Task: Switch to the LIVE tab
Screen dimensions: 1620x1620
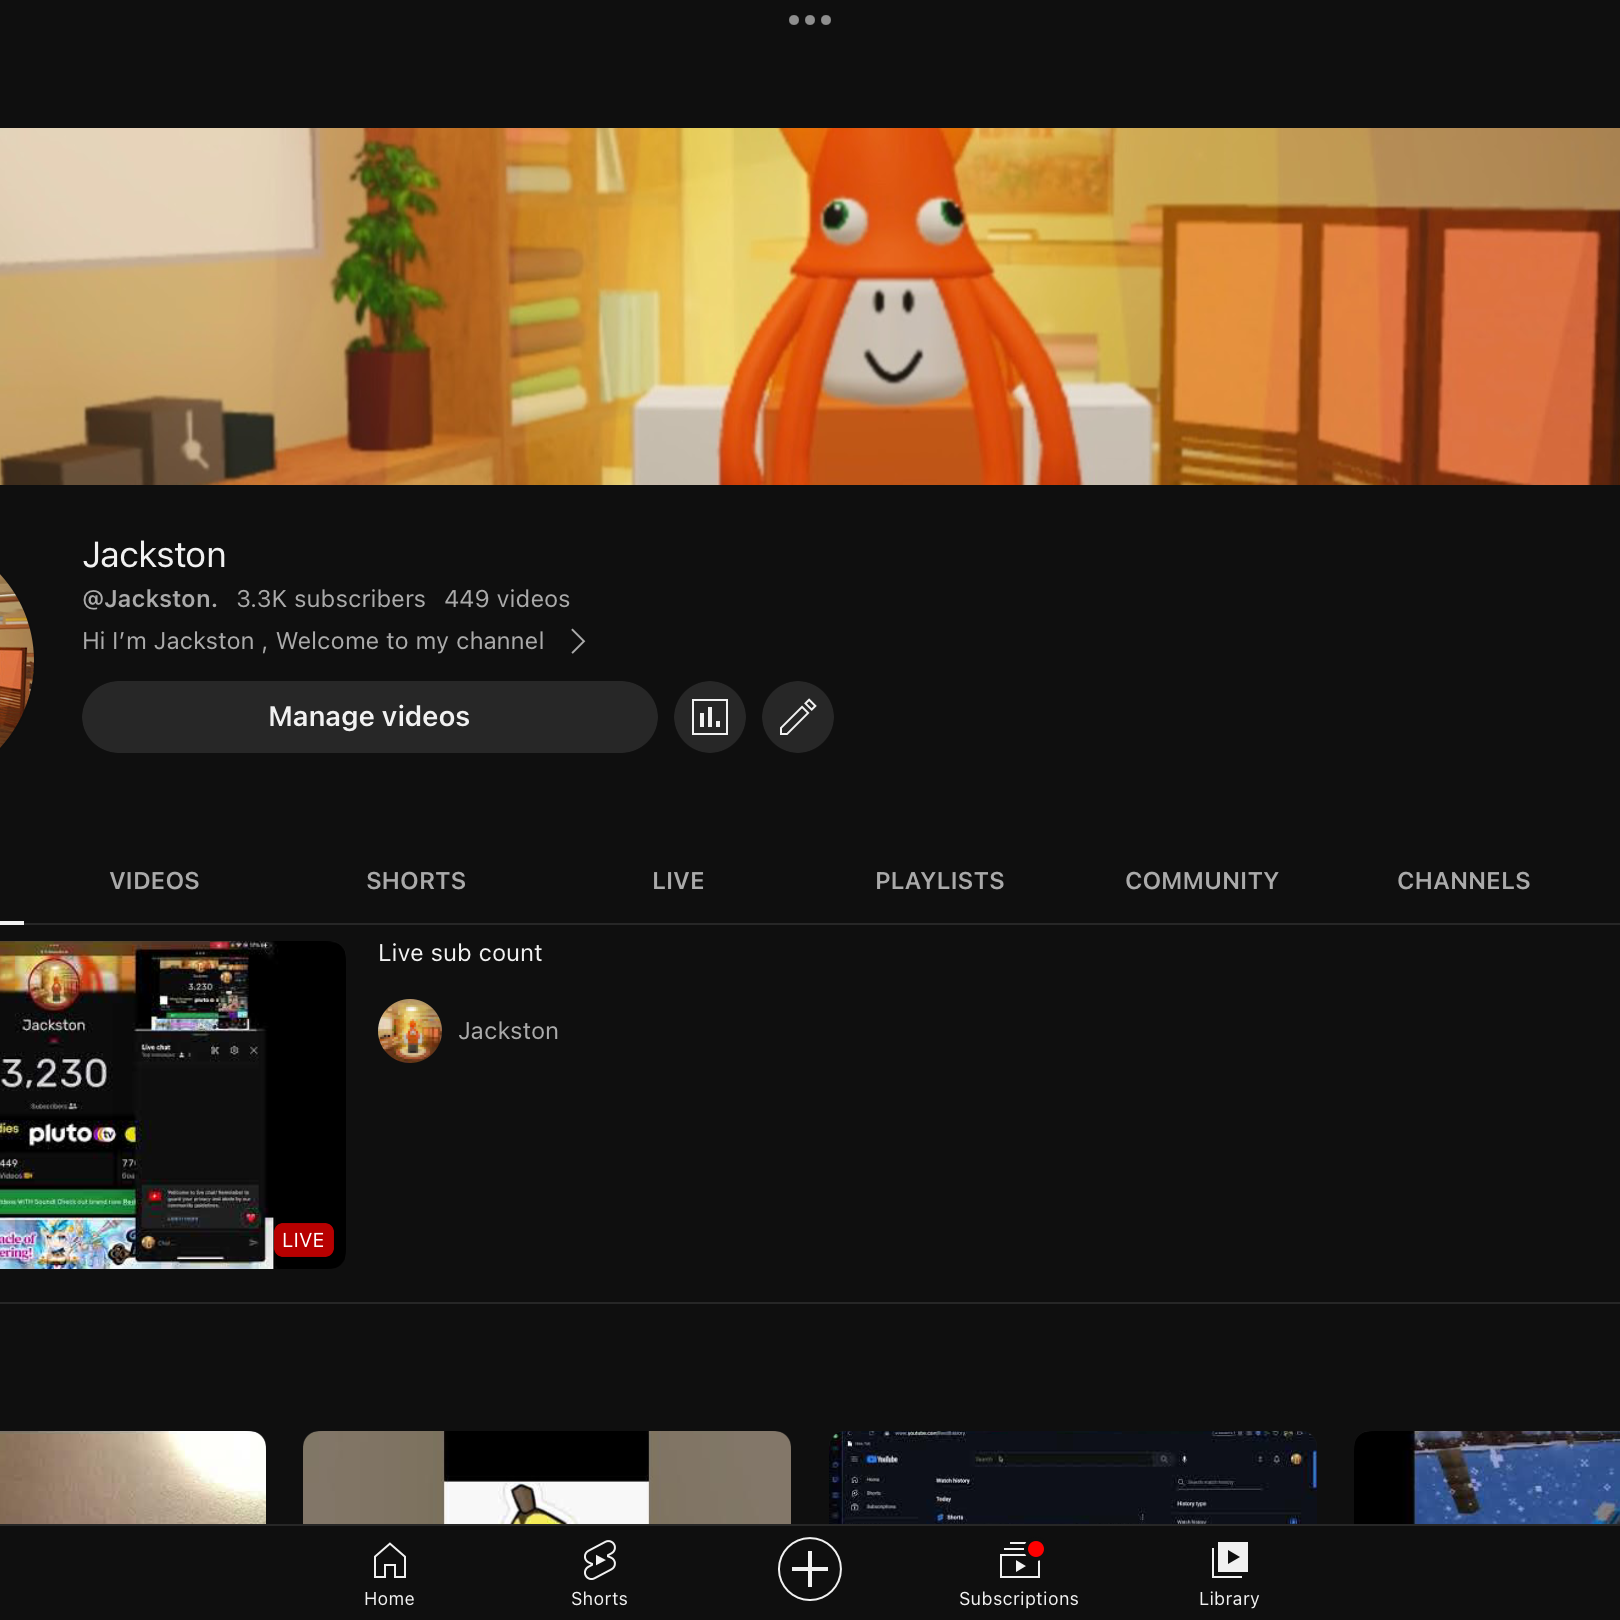Action: point(678,881)
